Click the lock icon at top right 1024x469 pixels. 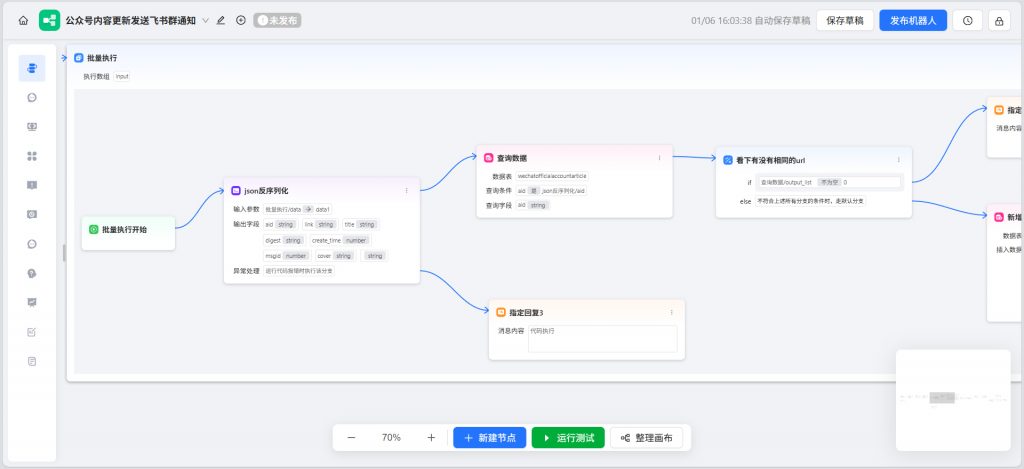[999, 20]
